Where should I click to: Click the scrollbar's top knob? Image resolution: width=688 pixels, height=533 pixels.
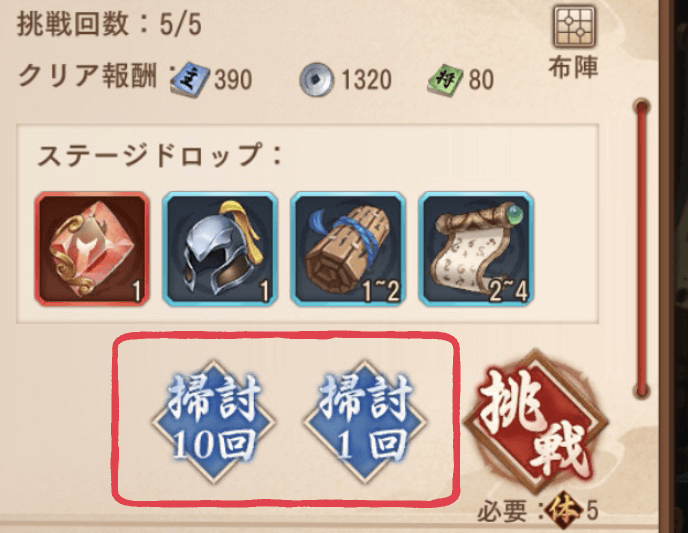[x=642, y=107]
